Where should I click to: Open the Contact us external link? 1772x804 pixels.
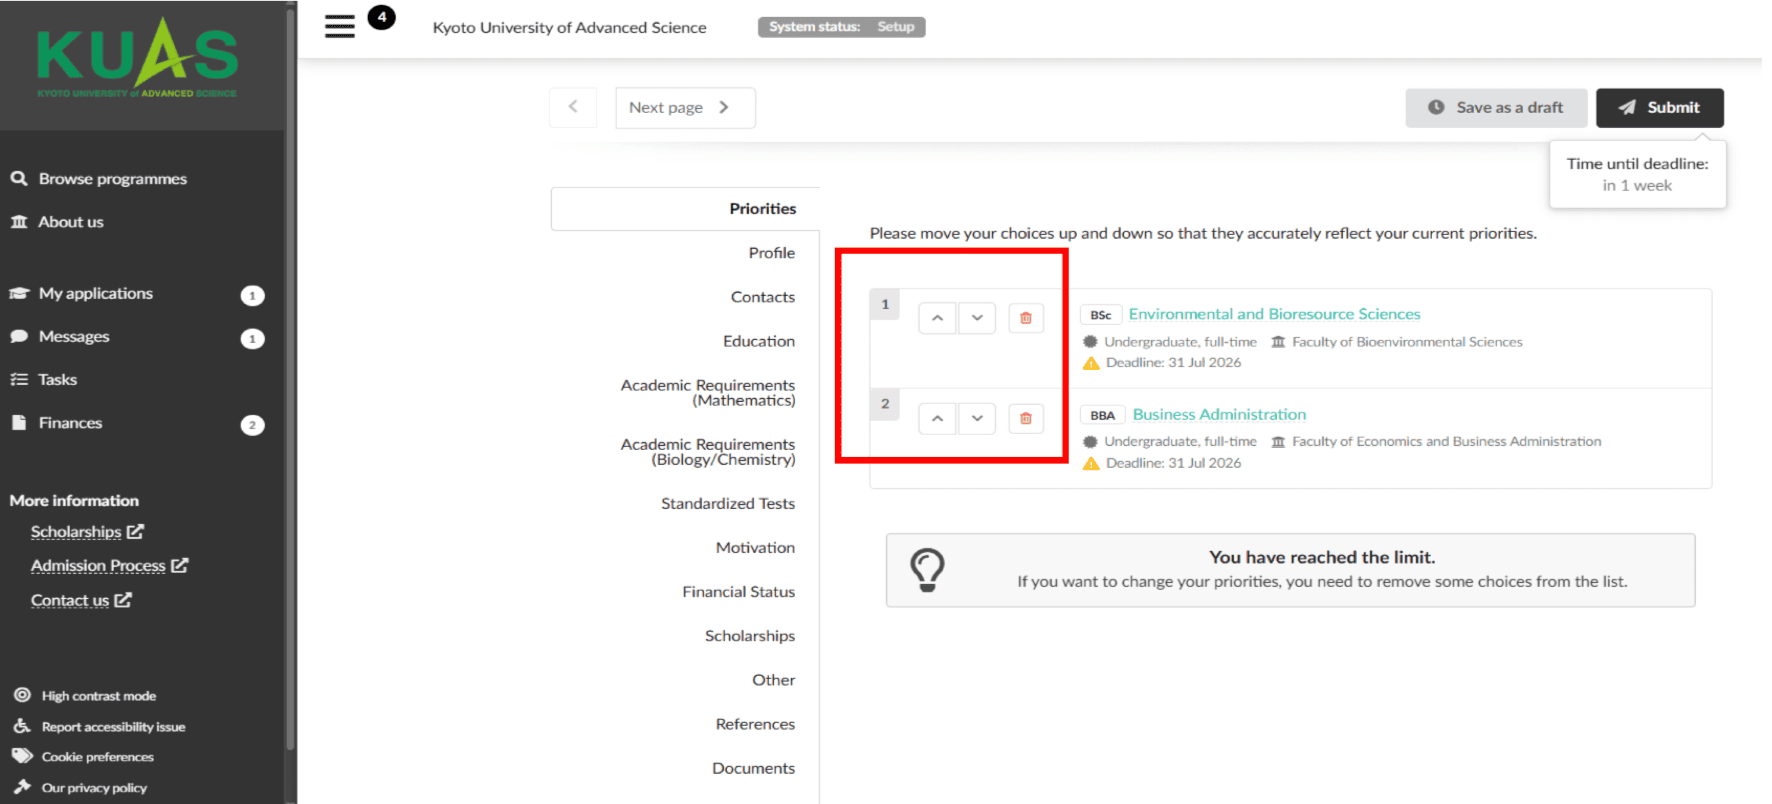pyautogui.click(x=81, y=600)
